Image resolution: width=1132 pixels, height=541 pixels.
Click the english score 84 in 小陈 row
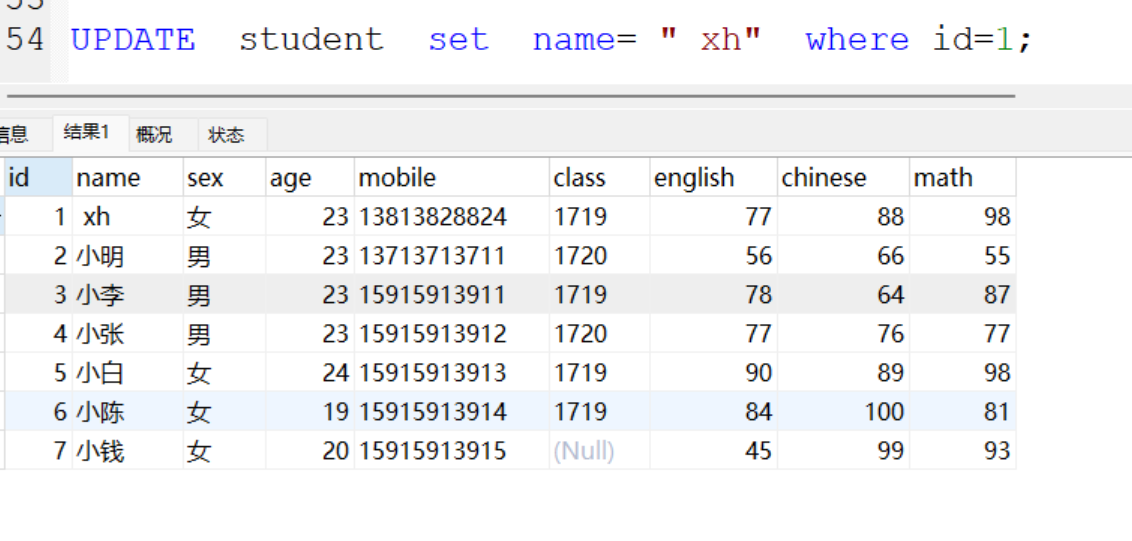[x=714, y=412]
